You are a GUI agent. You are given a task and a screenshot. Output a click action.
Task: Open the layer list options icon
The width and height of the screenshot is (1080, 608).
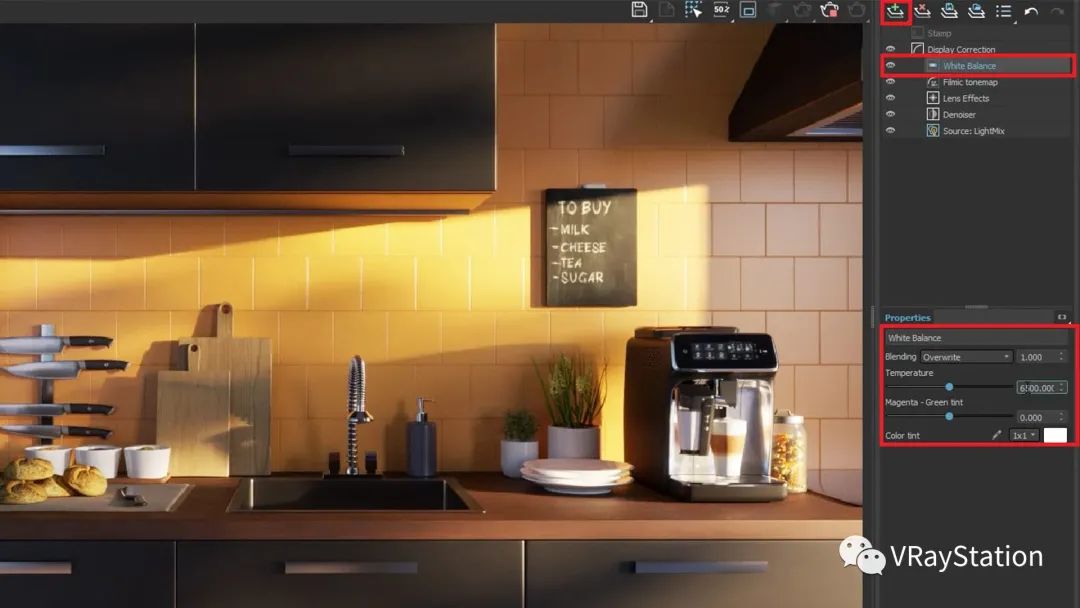click(1003, 11)
